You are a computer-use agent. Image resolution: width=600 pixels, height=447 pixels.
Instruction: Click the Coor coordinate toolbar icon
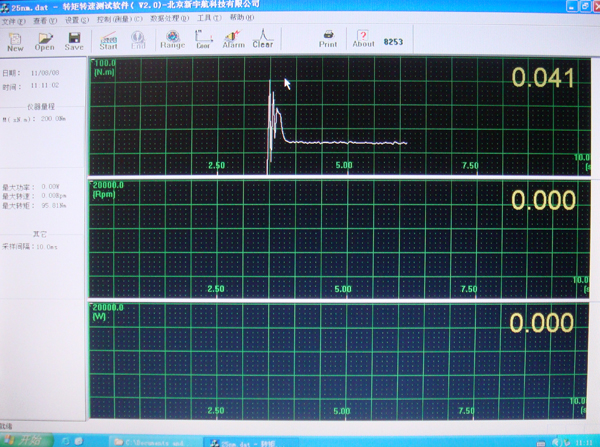203,40
